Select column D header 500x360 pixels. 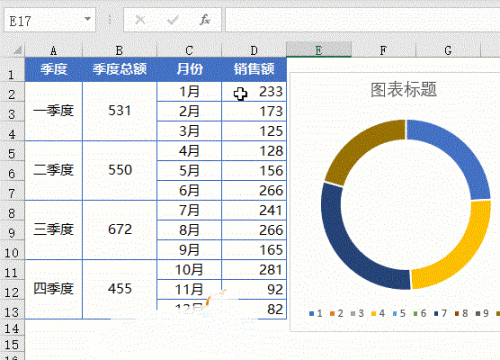point(254,50)
